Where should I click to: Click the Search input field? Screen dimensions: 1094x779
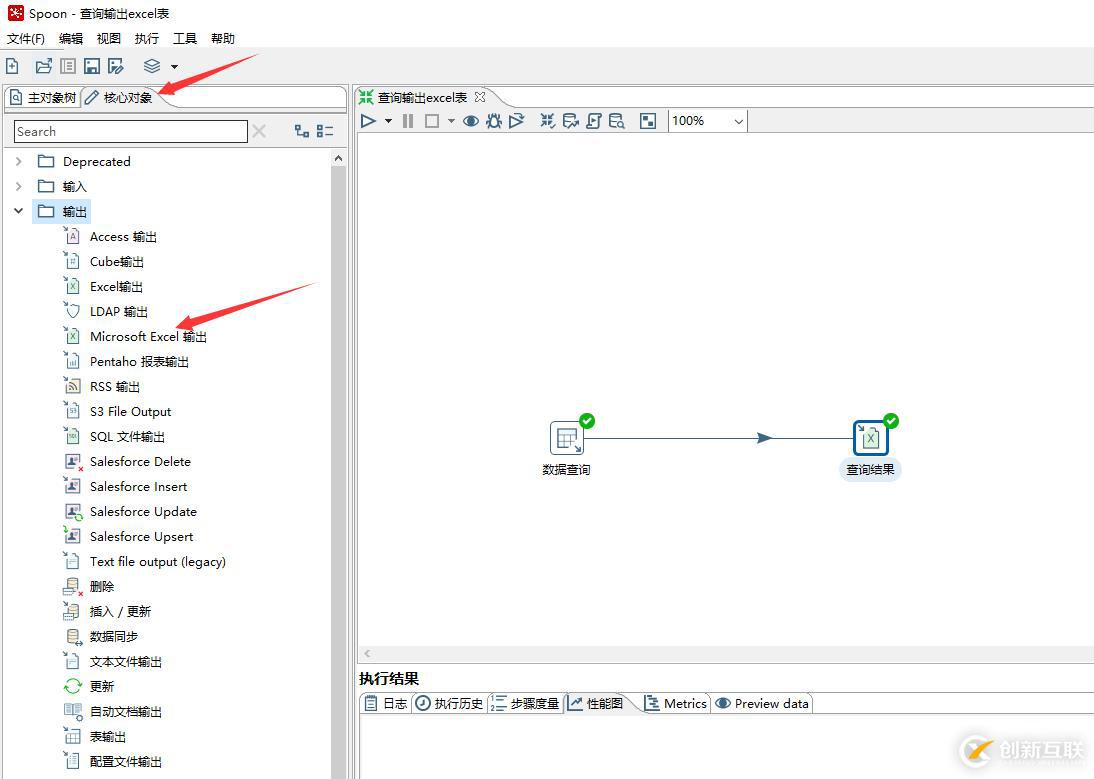(x=130, y=132)
